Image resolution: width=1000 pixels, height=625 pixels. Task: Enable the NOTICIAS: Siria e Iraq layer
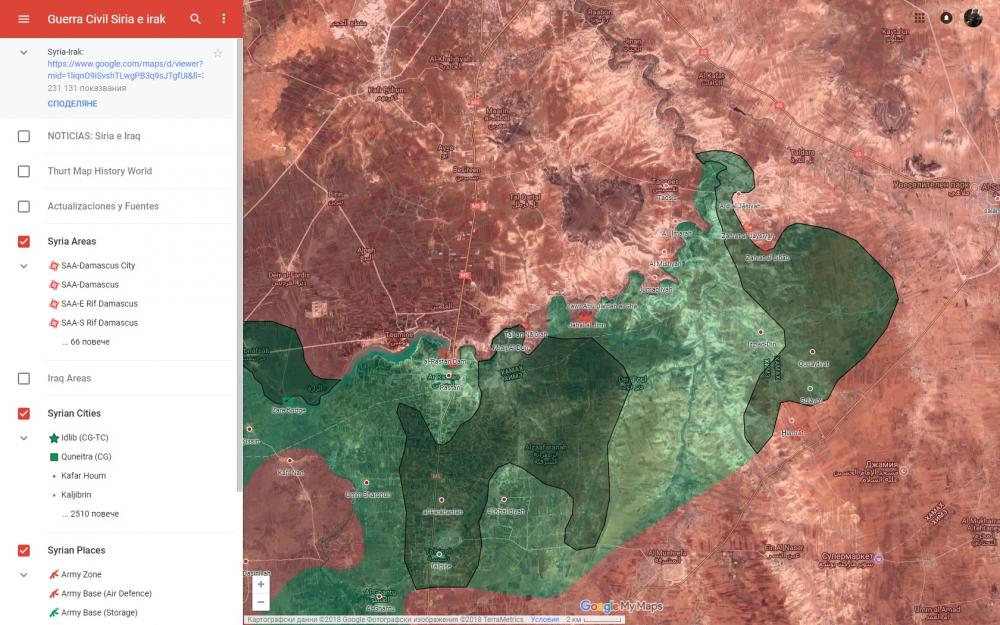pos(24,136)
